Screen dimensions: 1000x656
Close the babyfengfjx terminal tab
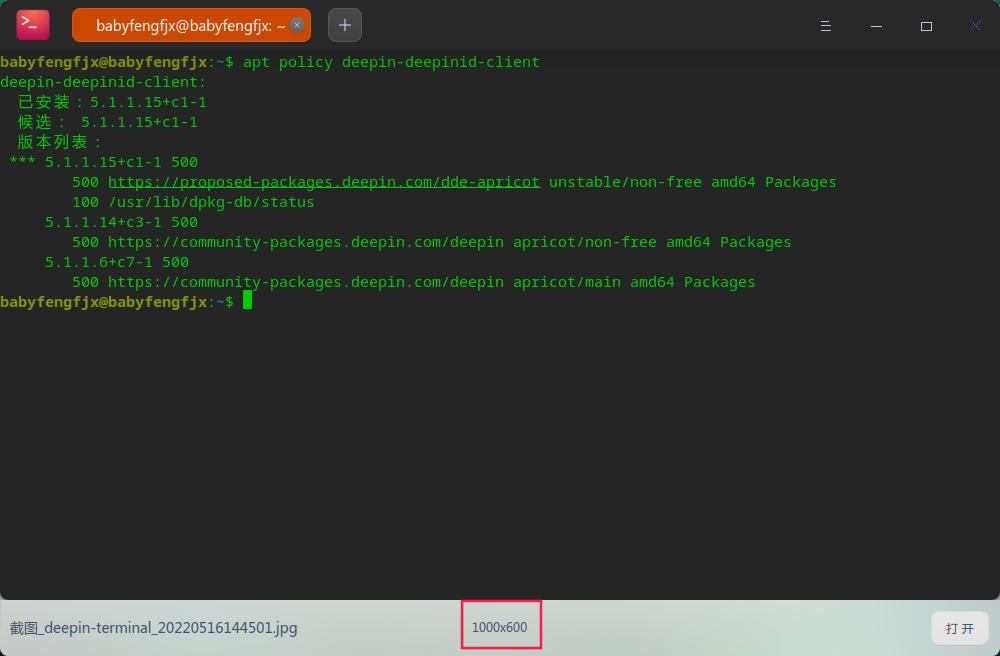coord(297,26)
